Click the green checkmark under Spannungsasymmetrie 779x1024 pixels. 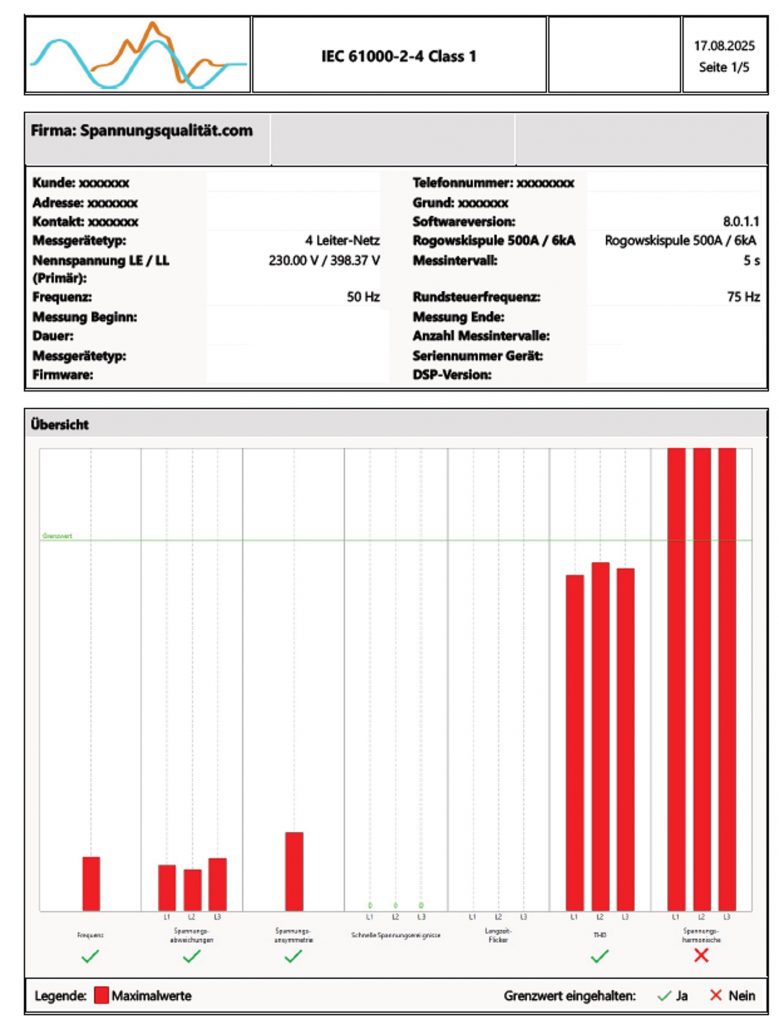(x=293, y=956)
